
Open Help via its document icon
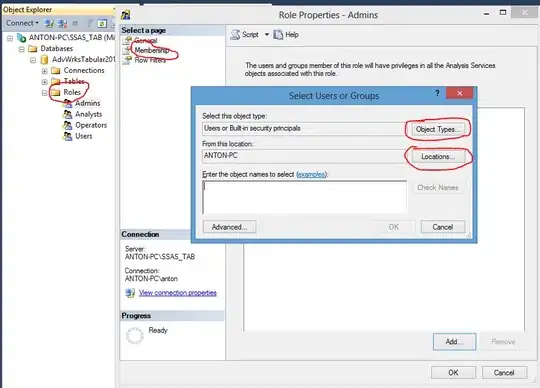tap(278, 35)
